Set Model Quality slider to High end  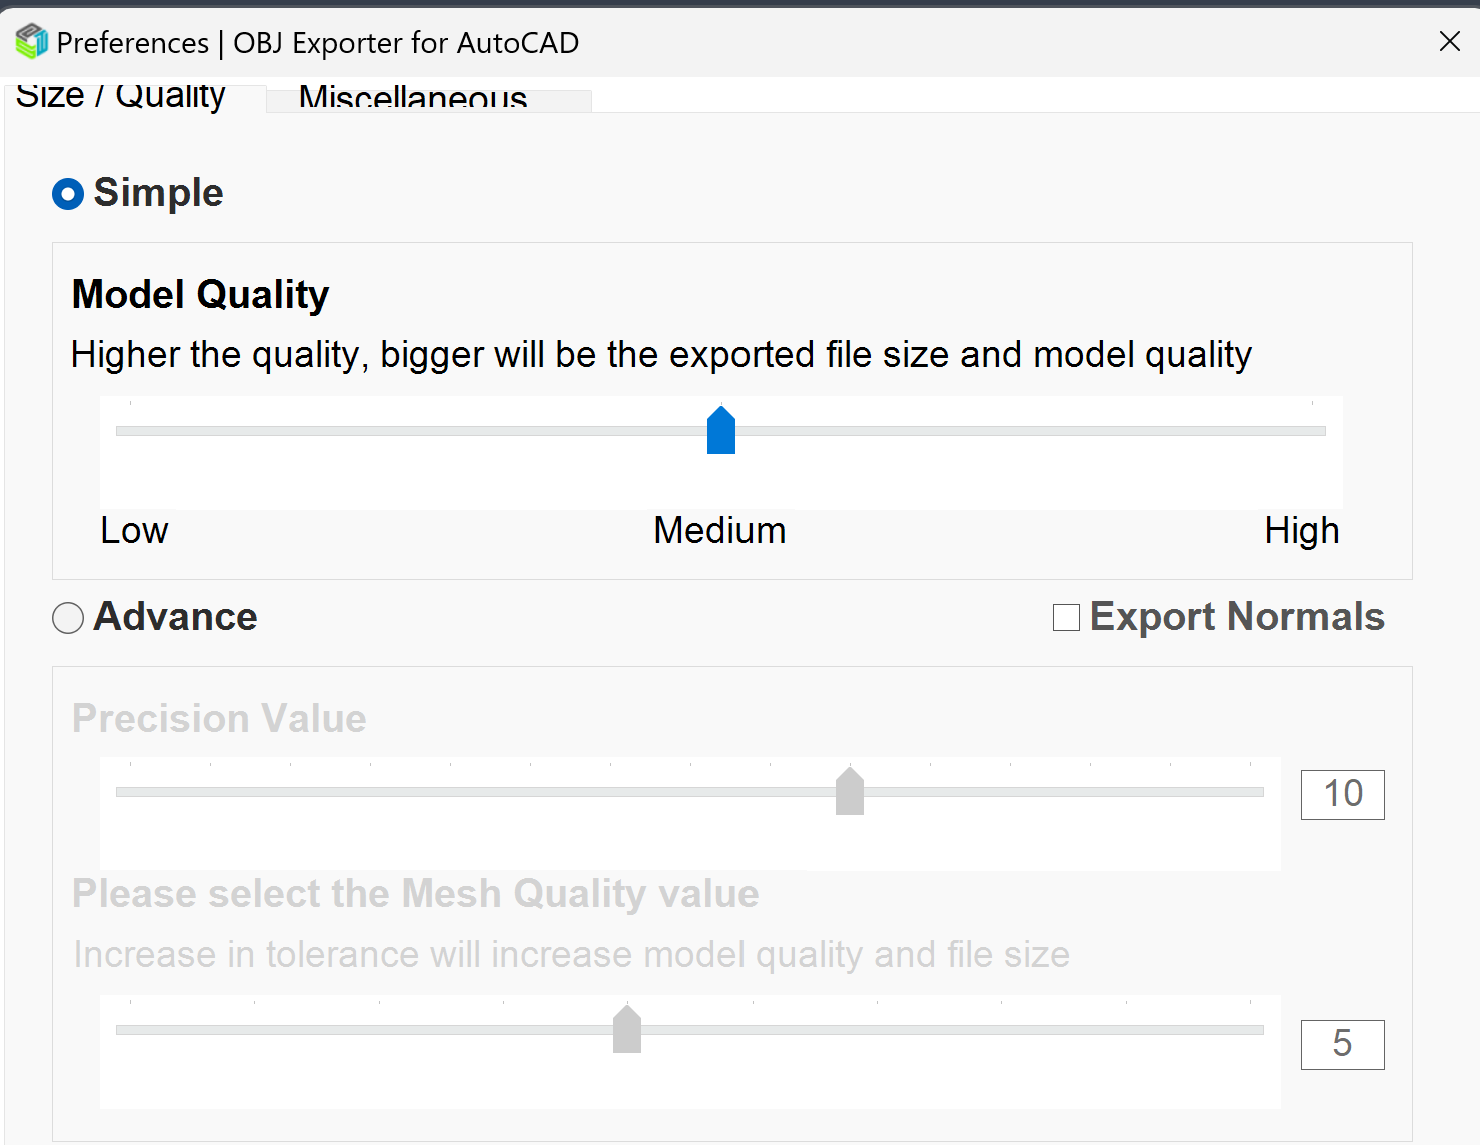(1312, 431)
